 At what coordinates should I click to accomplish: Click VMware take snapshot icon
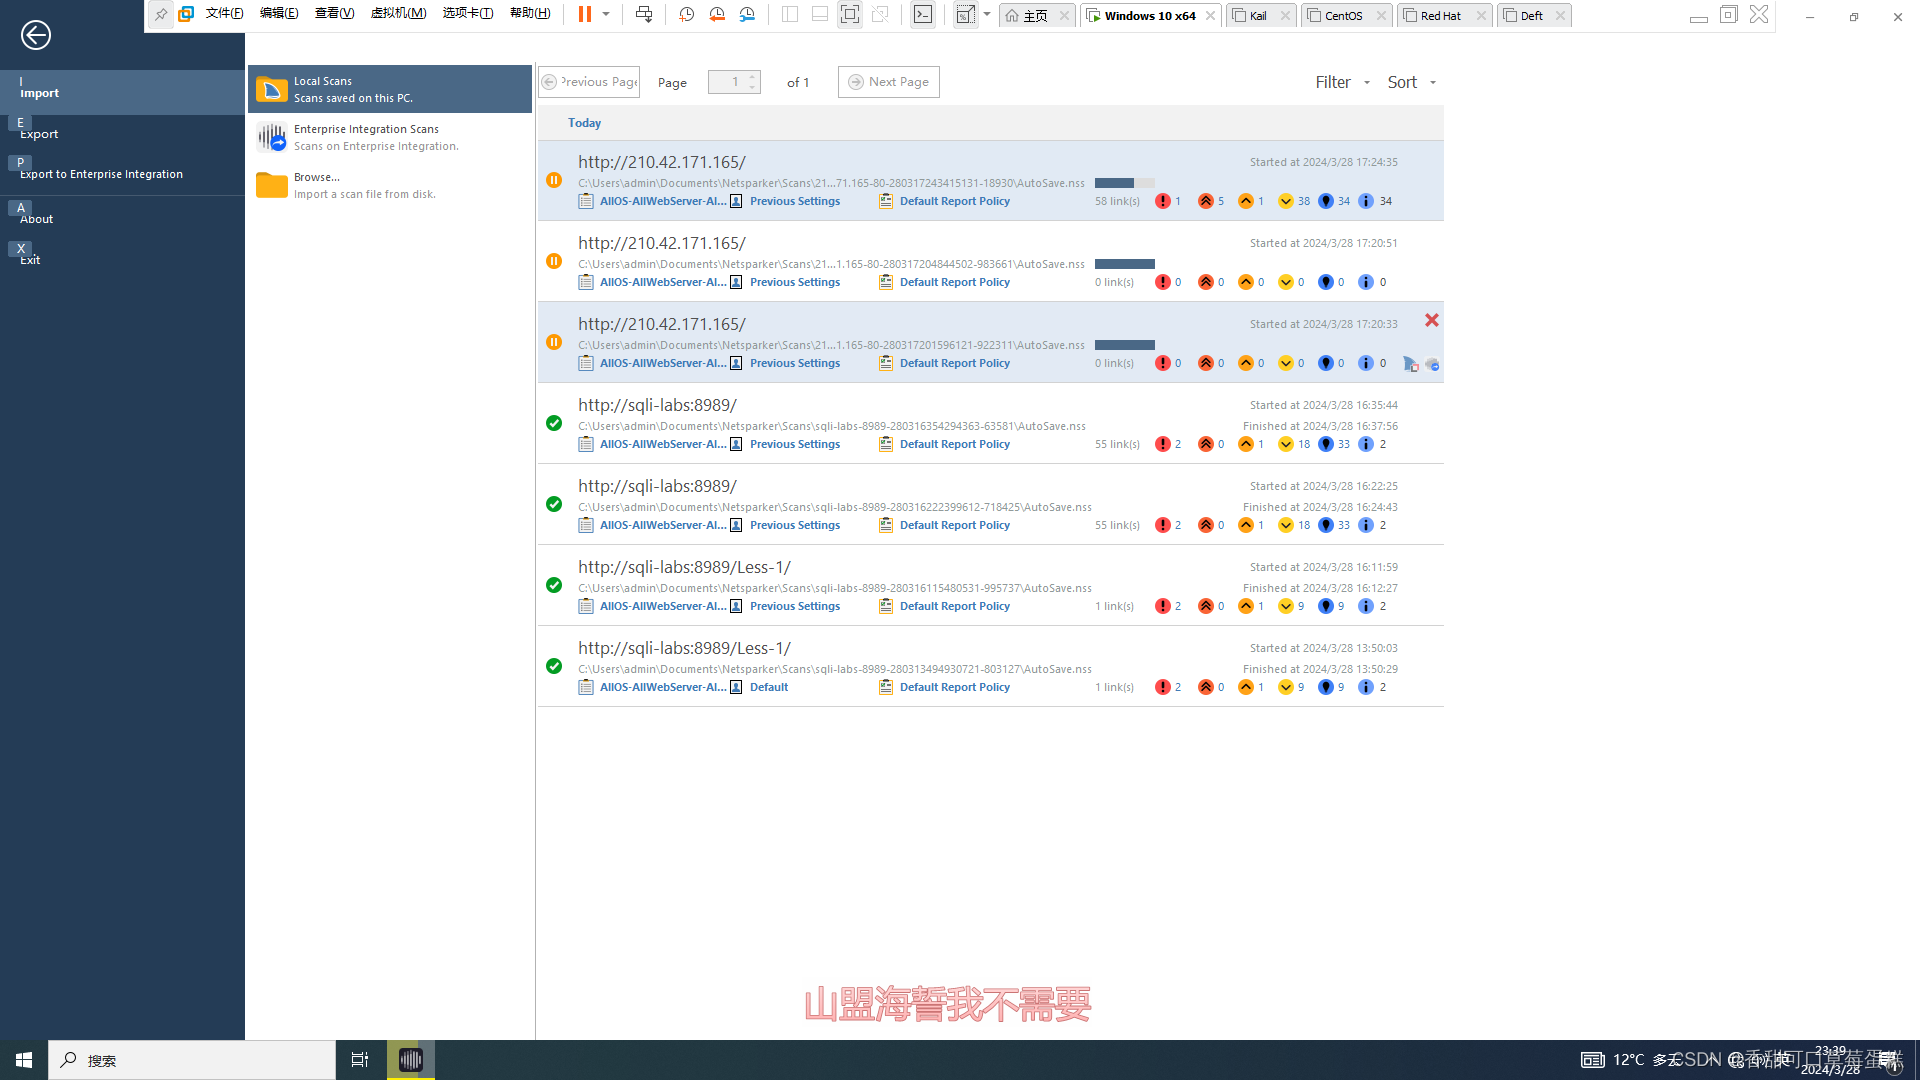(x=686, y=15)
